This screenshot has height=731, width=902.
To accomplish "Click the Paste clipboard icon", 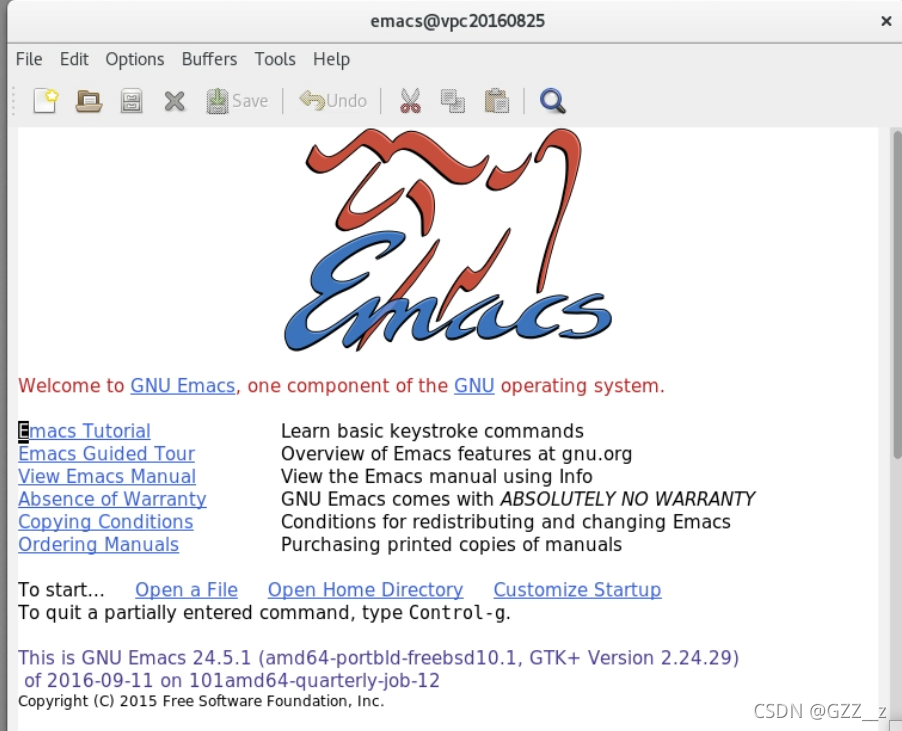I will click(x=496, y=101).
